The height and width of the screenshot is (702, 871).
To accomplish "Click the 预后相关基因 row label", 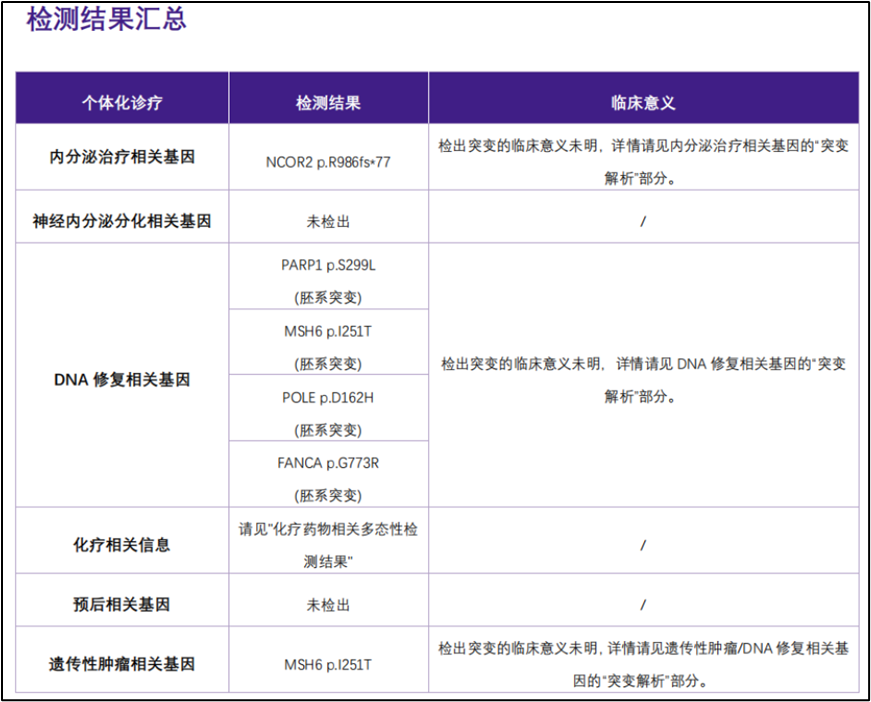I will click(121, 601).
